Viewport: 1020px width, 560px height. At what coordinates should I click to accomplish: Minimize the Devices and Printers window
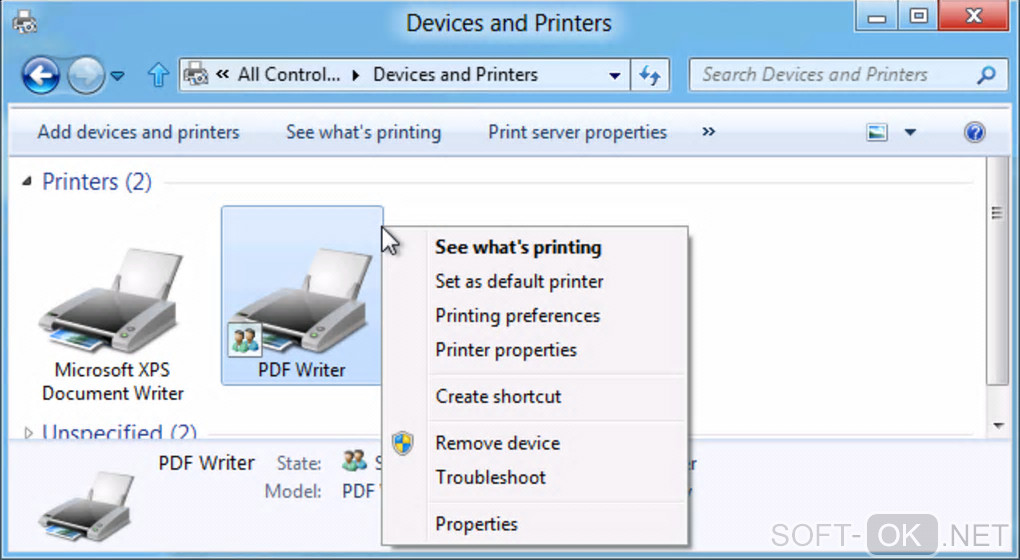point(876,16)
